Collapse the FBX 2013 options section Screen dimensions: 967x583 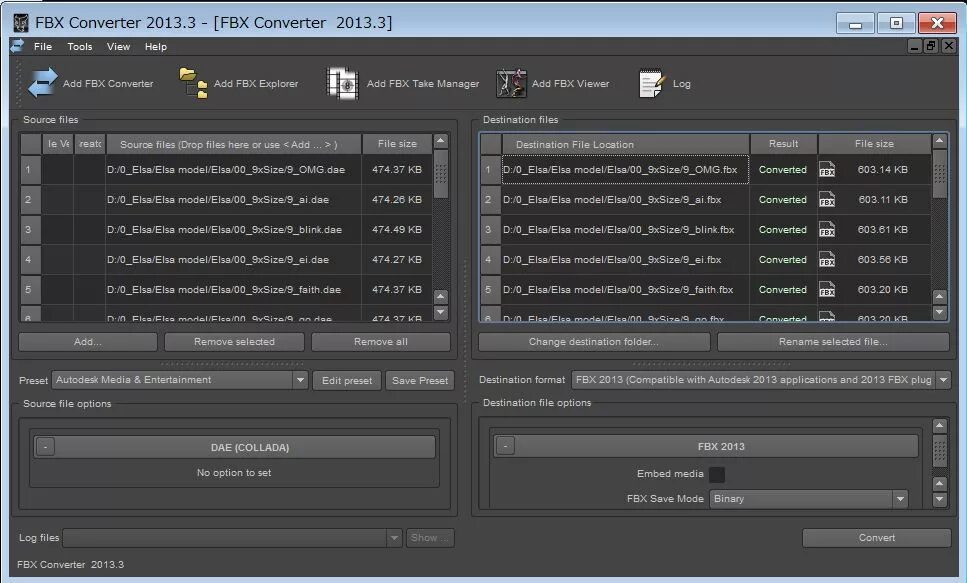point(505,445)
